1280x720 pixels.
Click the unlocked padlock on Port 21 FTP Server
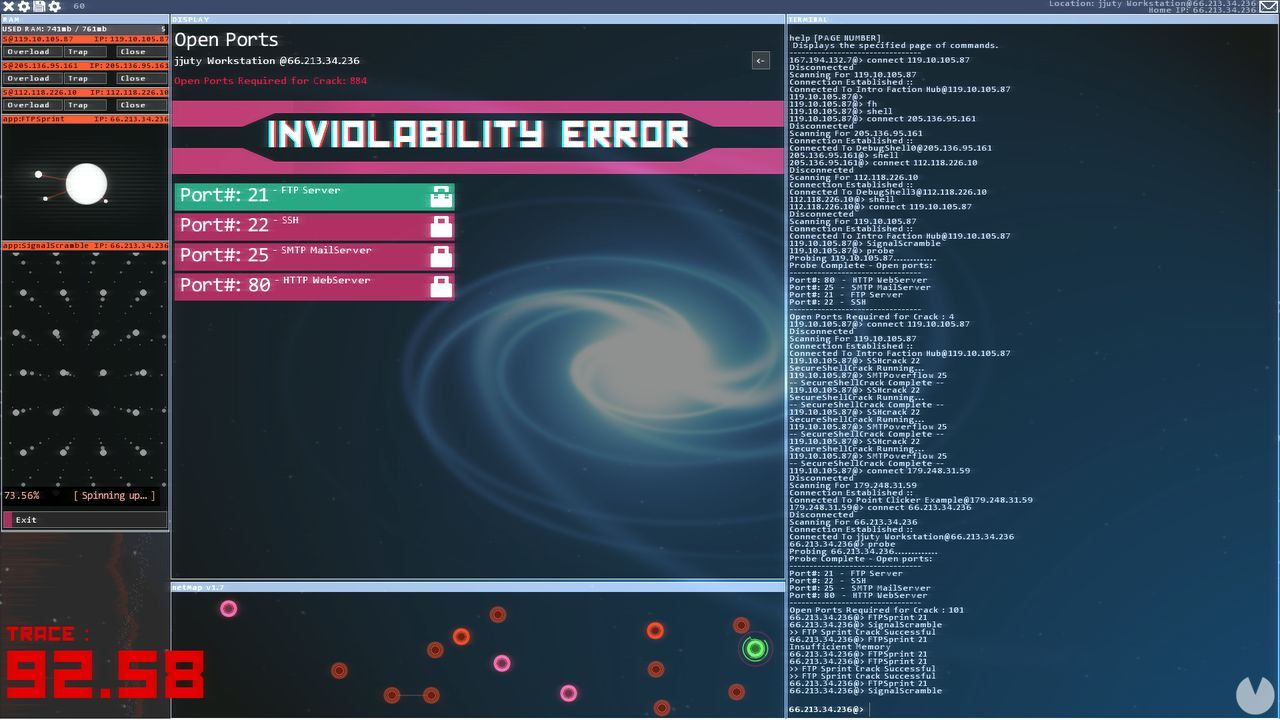(440, 195)
